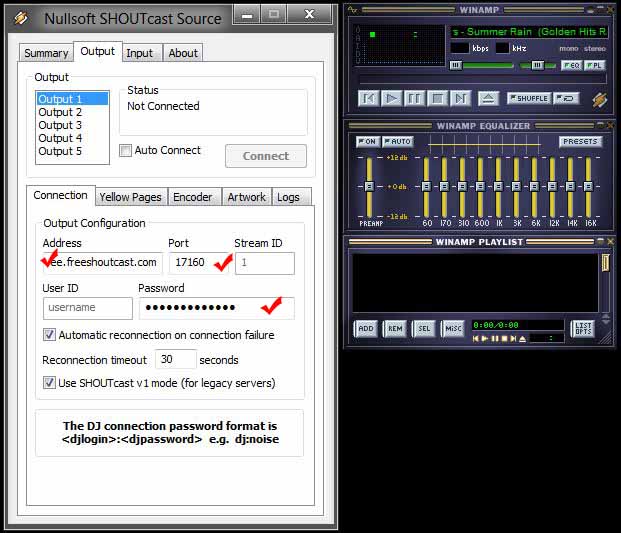This screenshot has height=533, width=621.
Task: Open Artwork tab
Action: click(x=246, y=197)
